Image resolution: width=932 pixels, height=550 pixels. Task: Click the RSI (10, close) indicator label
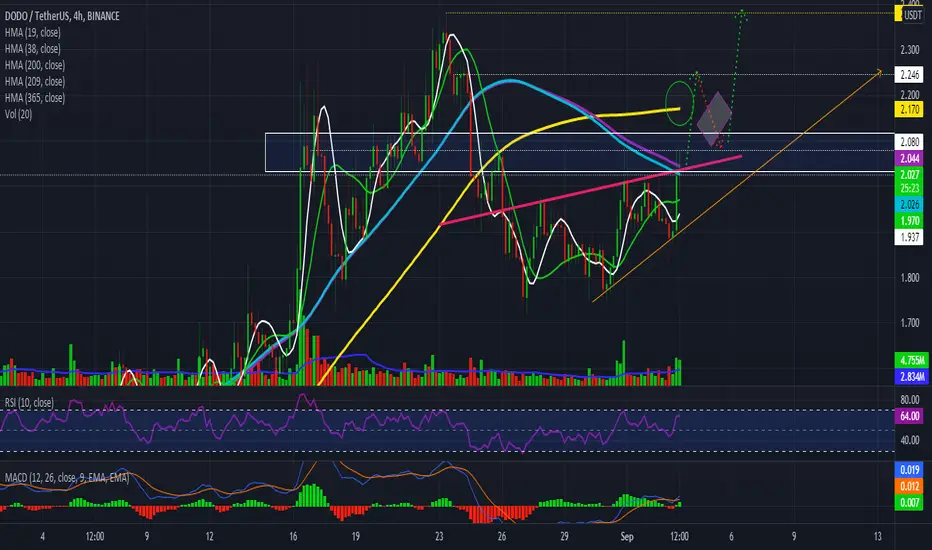29,403
